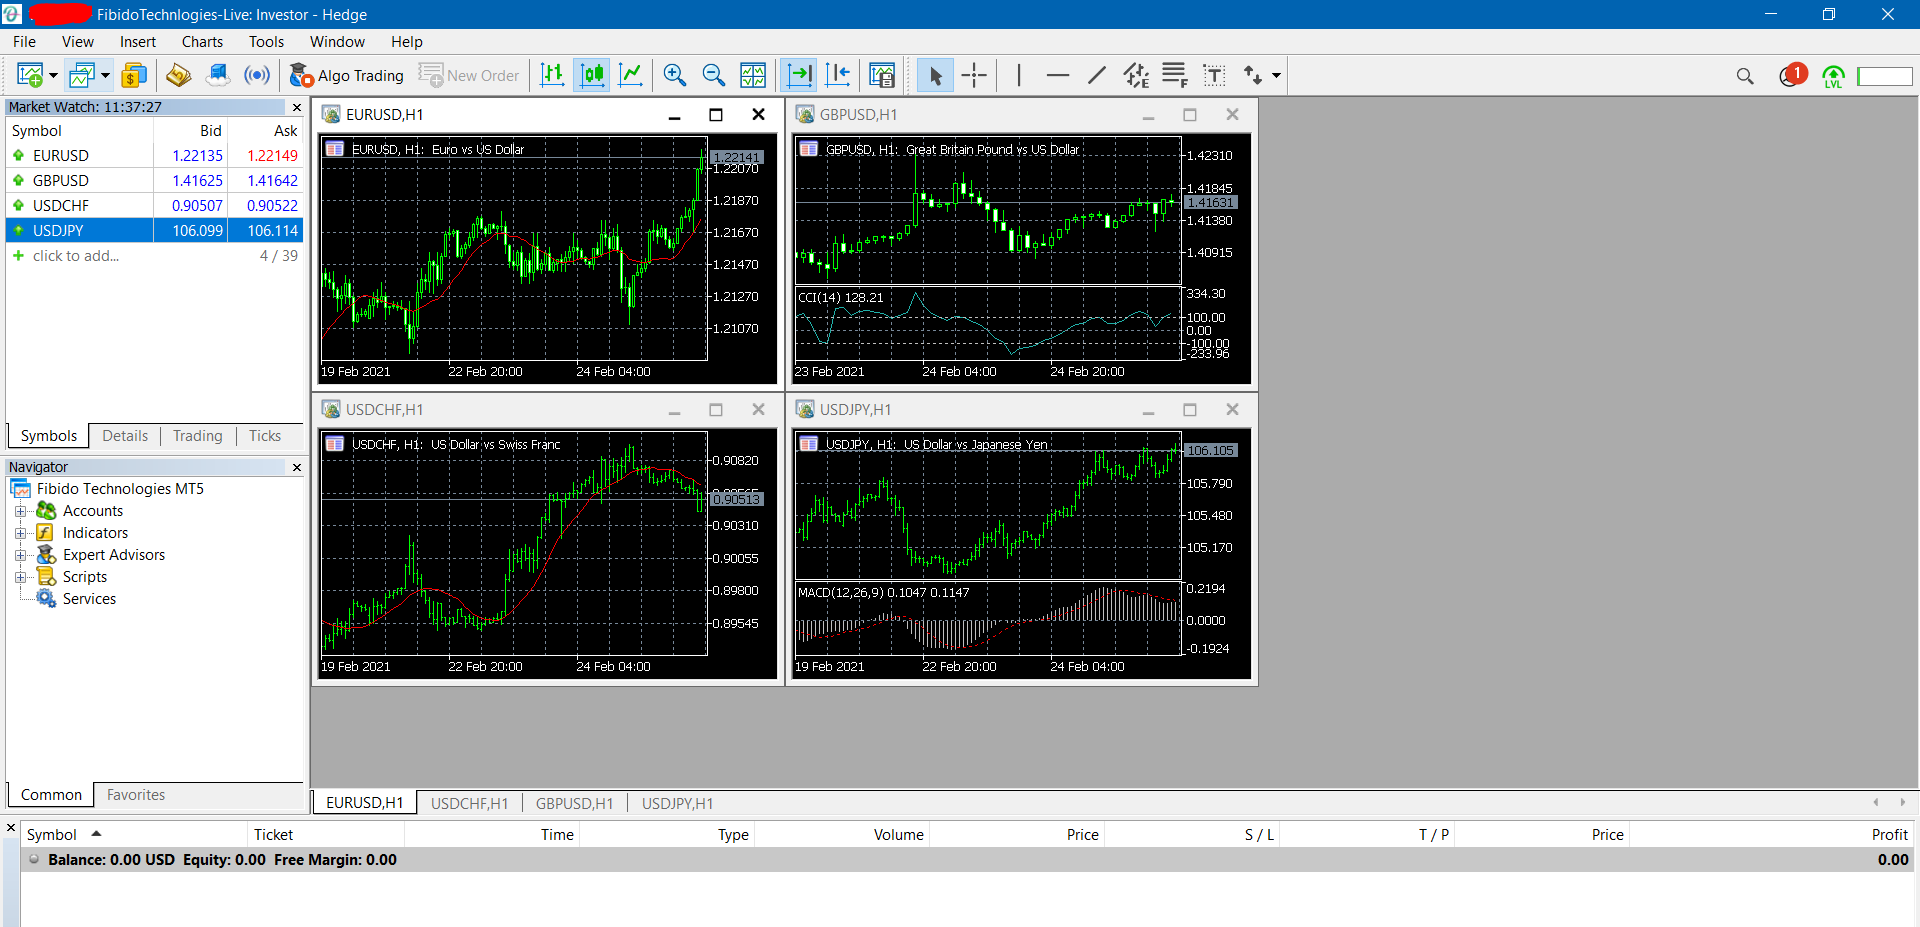Select the Fibonacci retracement tool
Viewport: 1920px width, 927px height.
[x=1175, y=75]
